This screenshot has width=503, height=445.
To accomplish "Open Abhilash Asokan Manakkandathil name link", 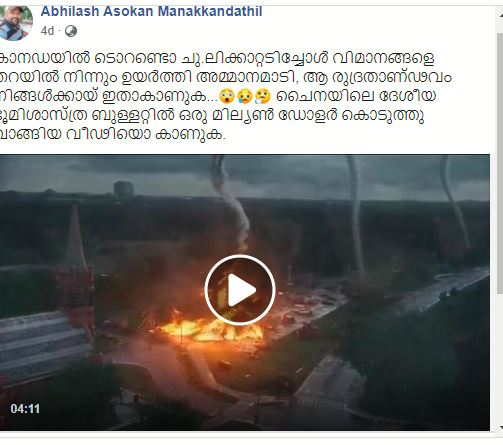I will point(151,12).
